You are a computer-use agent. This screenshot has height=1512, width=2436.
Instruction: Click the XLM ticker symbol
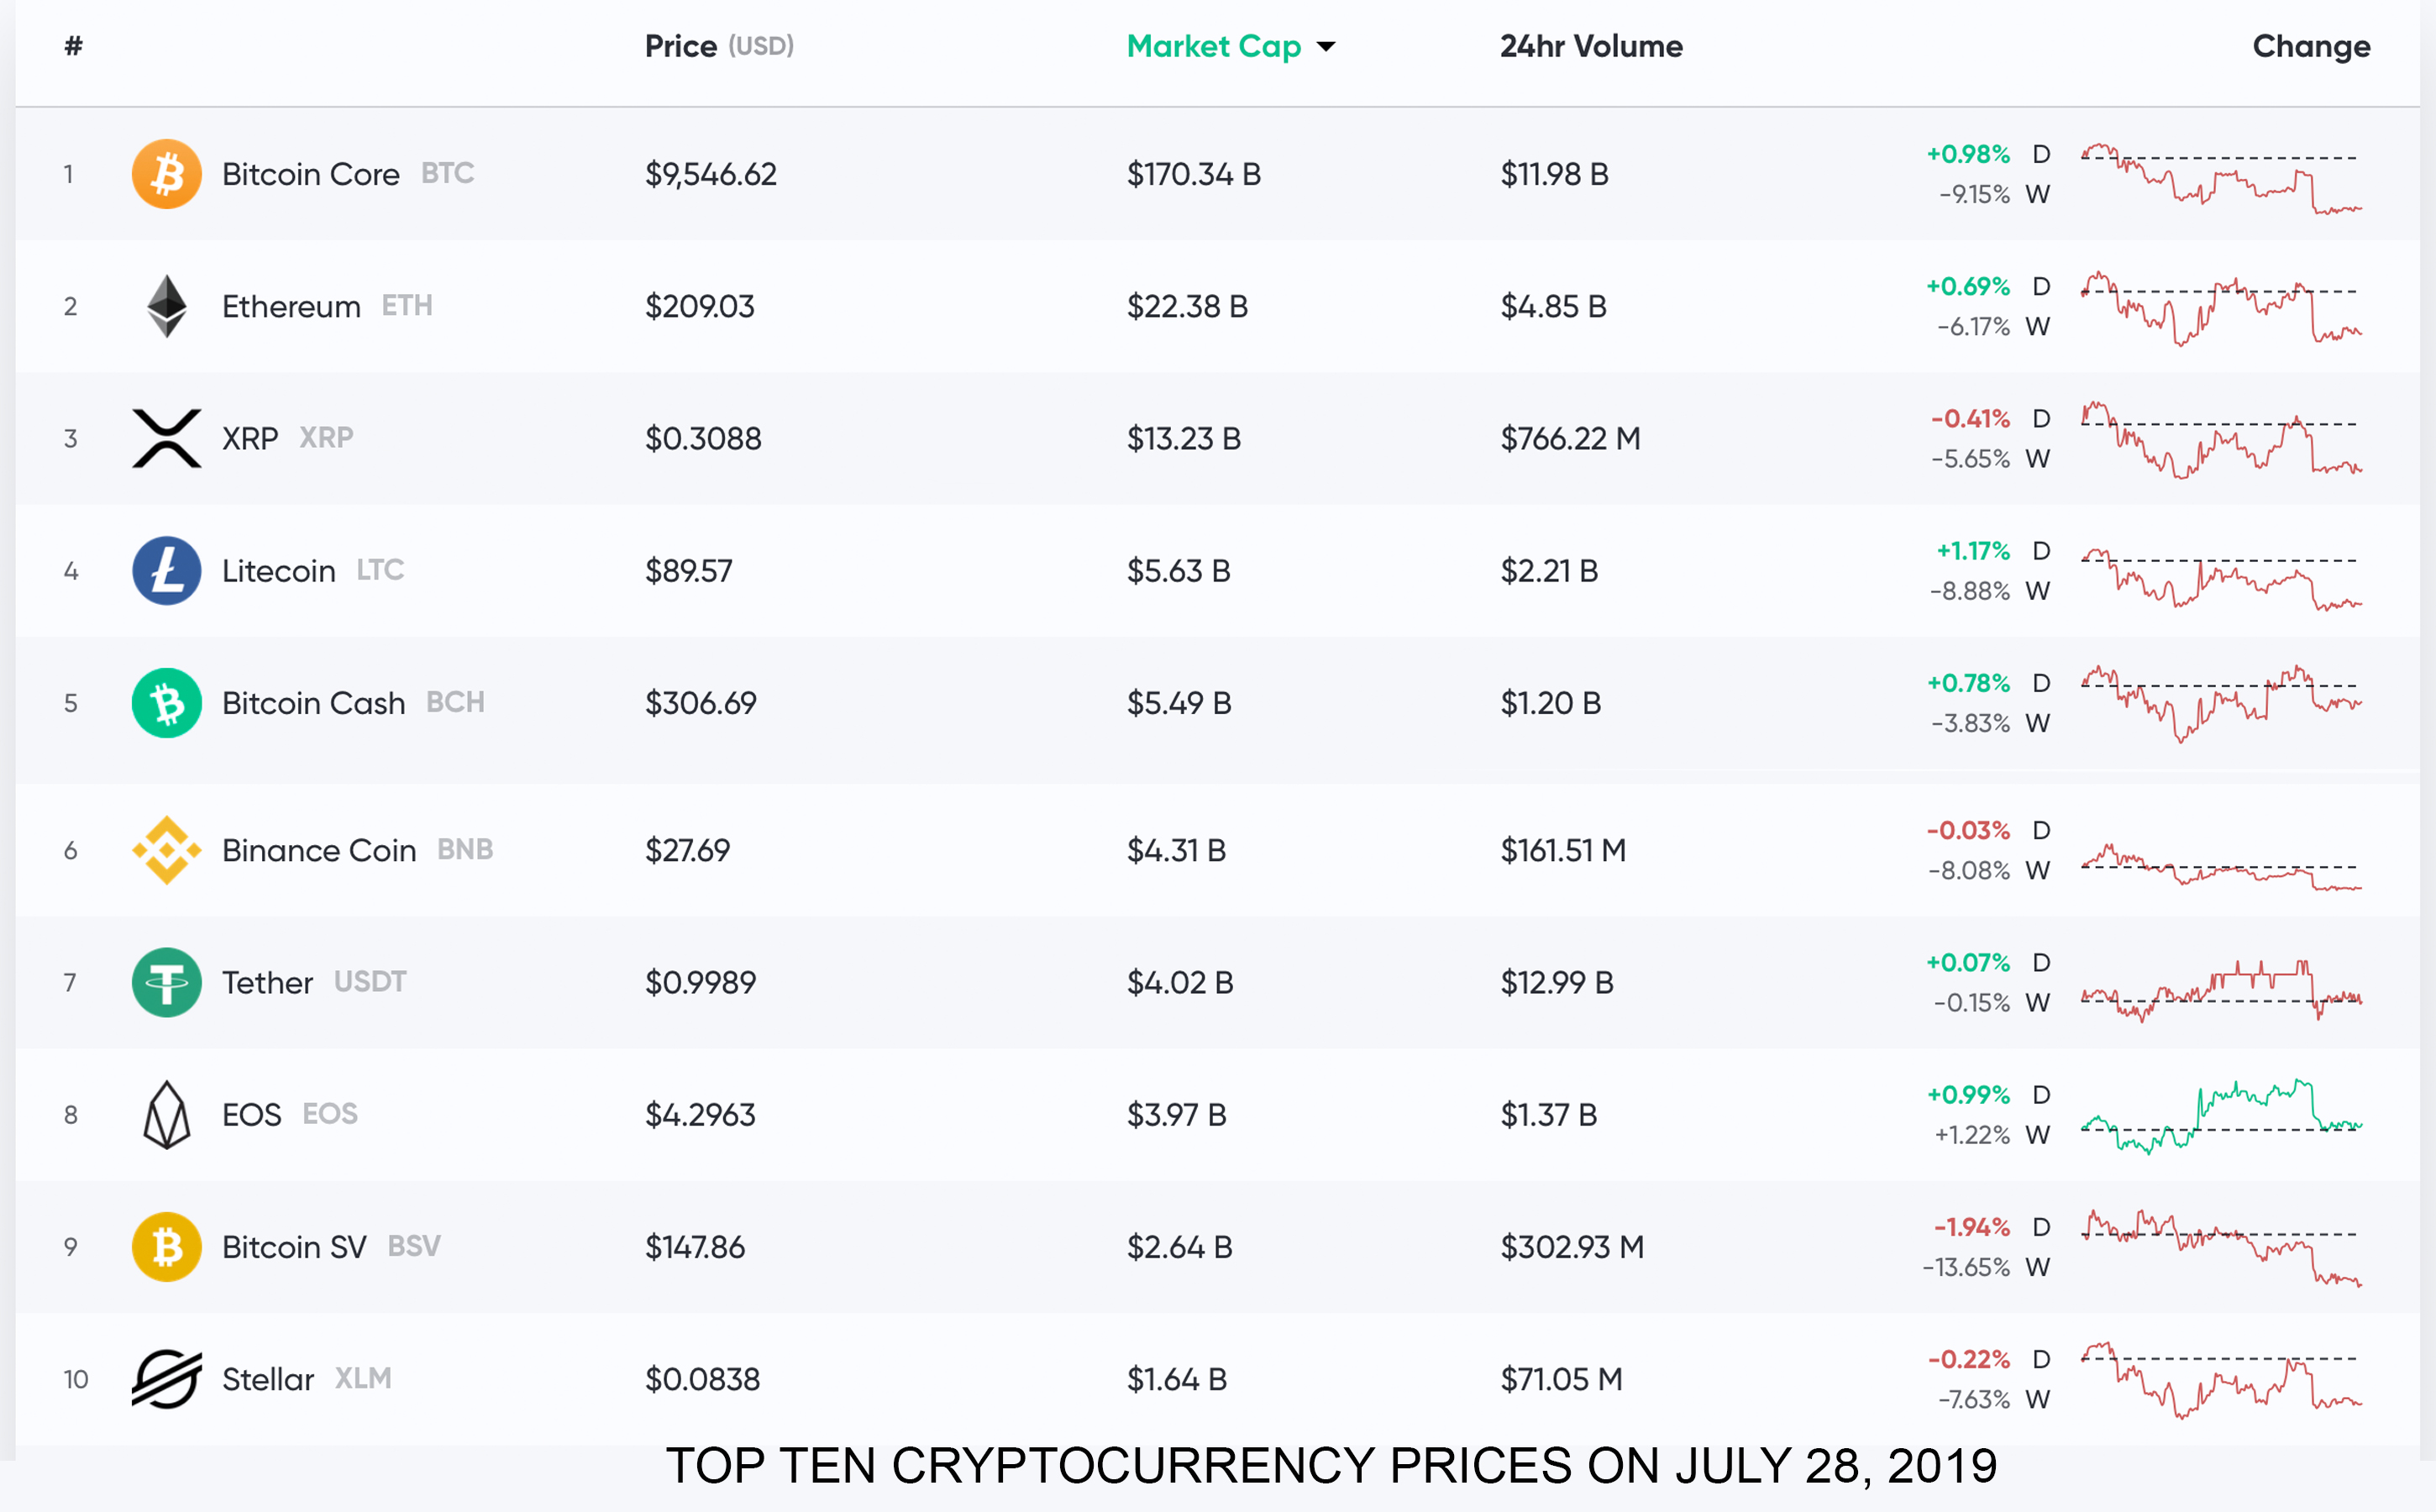click(x=363, y=1378)
